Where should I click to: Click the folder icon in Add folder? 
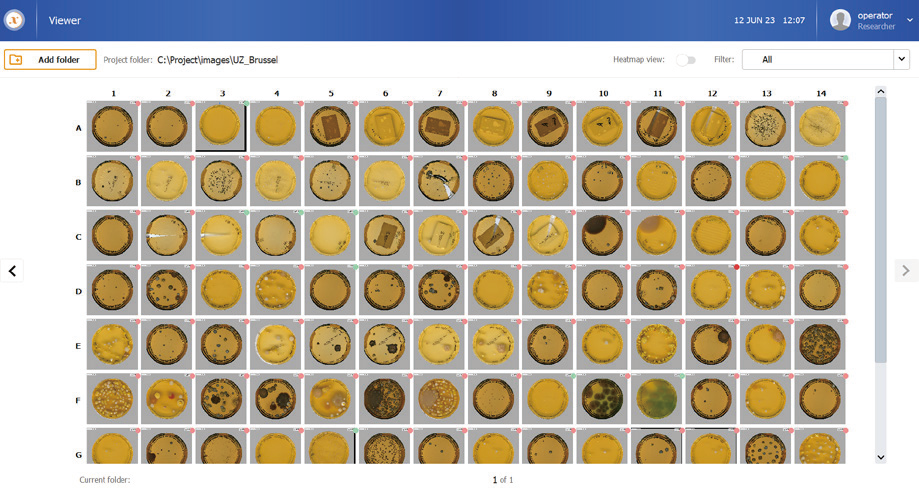point(16,60)
